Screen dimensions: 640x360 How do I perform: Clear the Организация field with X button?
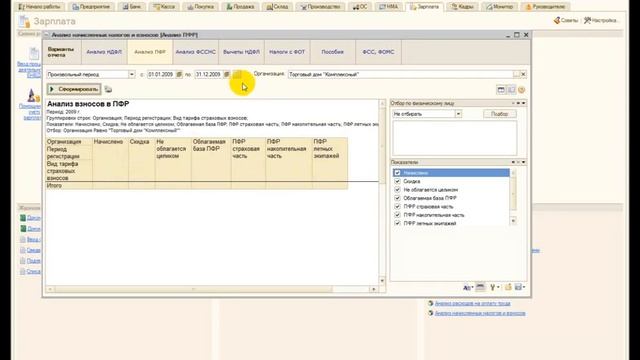coord(523,75)
